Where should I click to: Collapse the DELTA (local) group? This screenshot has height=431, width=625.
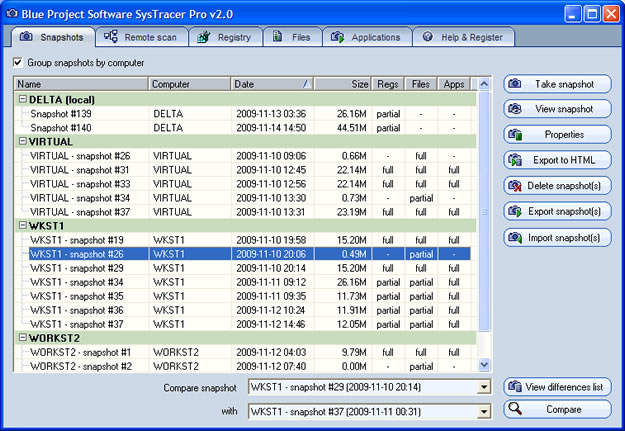point(22,100)
